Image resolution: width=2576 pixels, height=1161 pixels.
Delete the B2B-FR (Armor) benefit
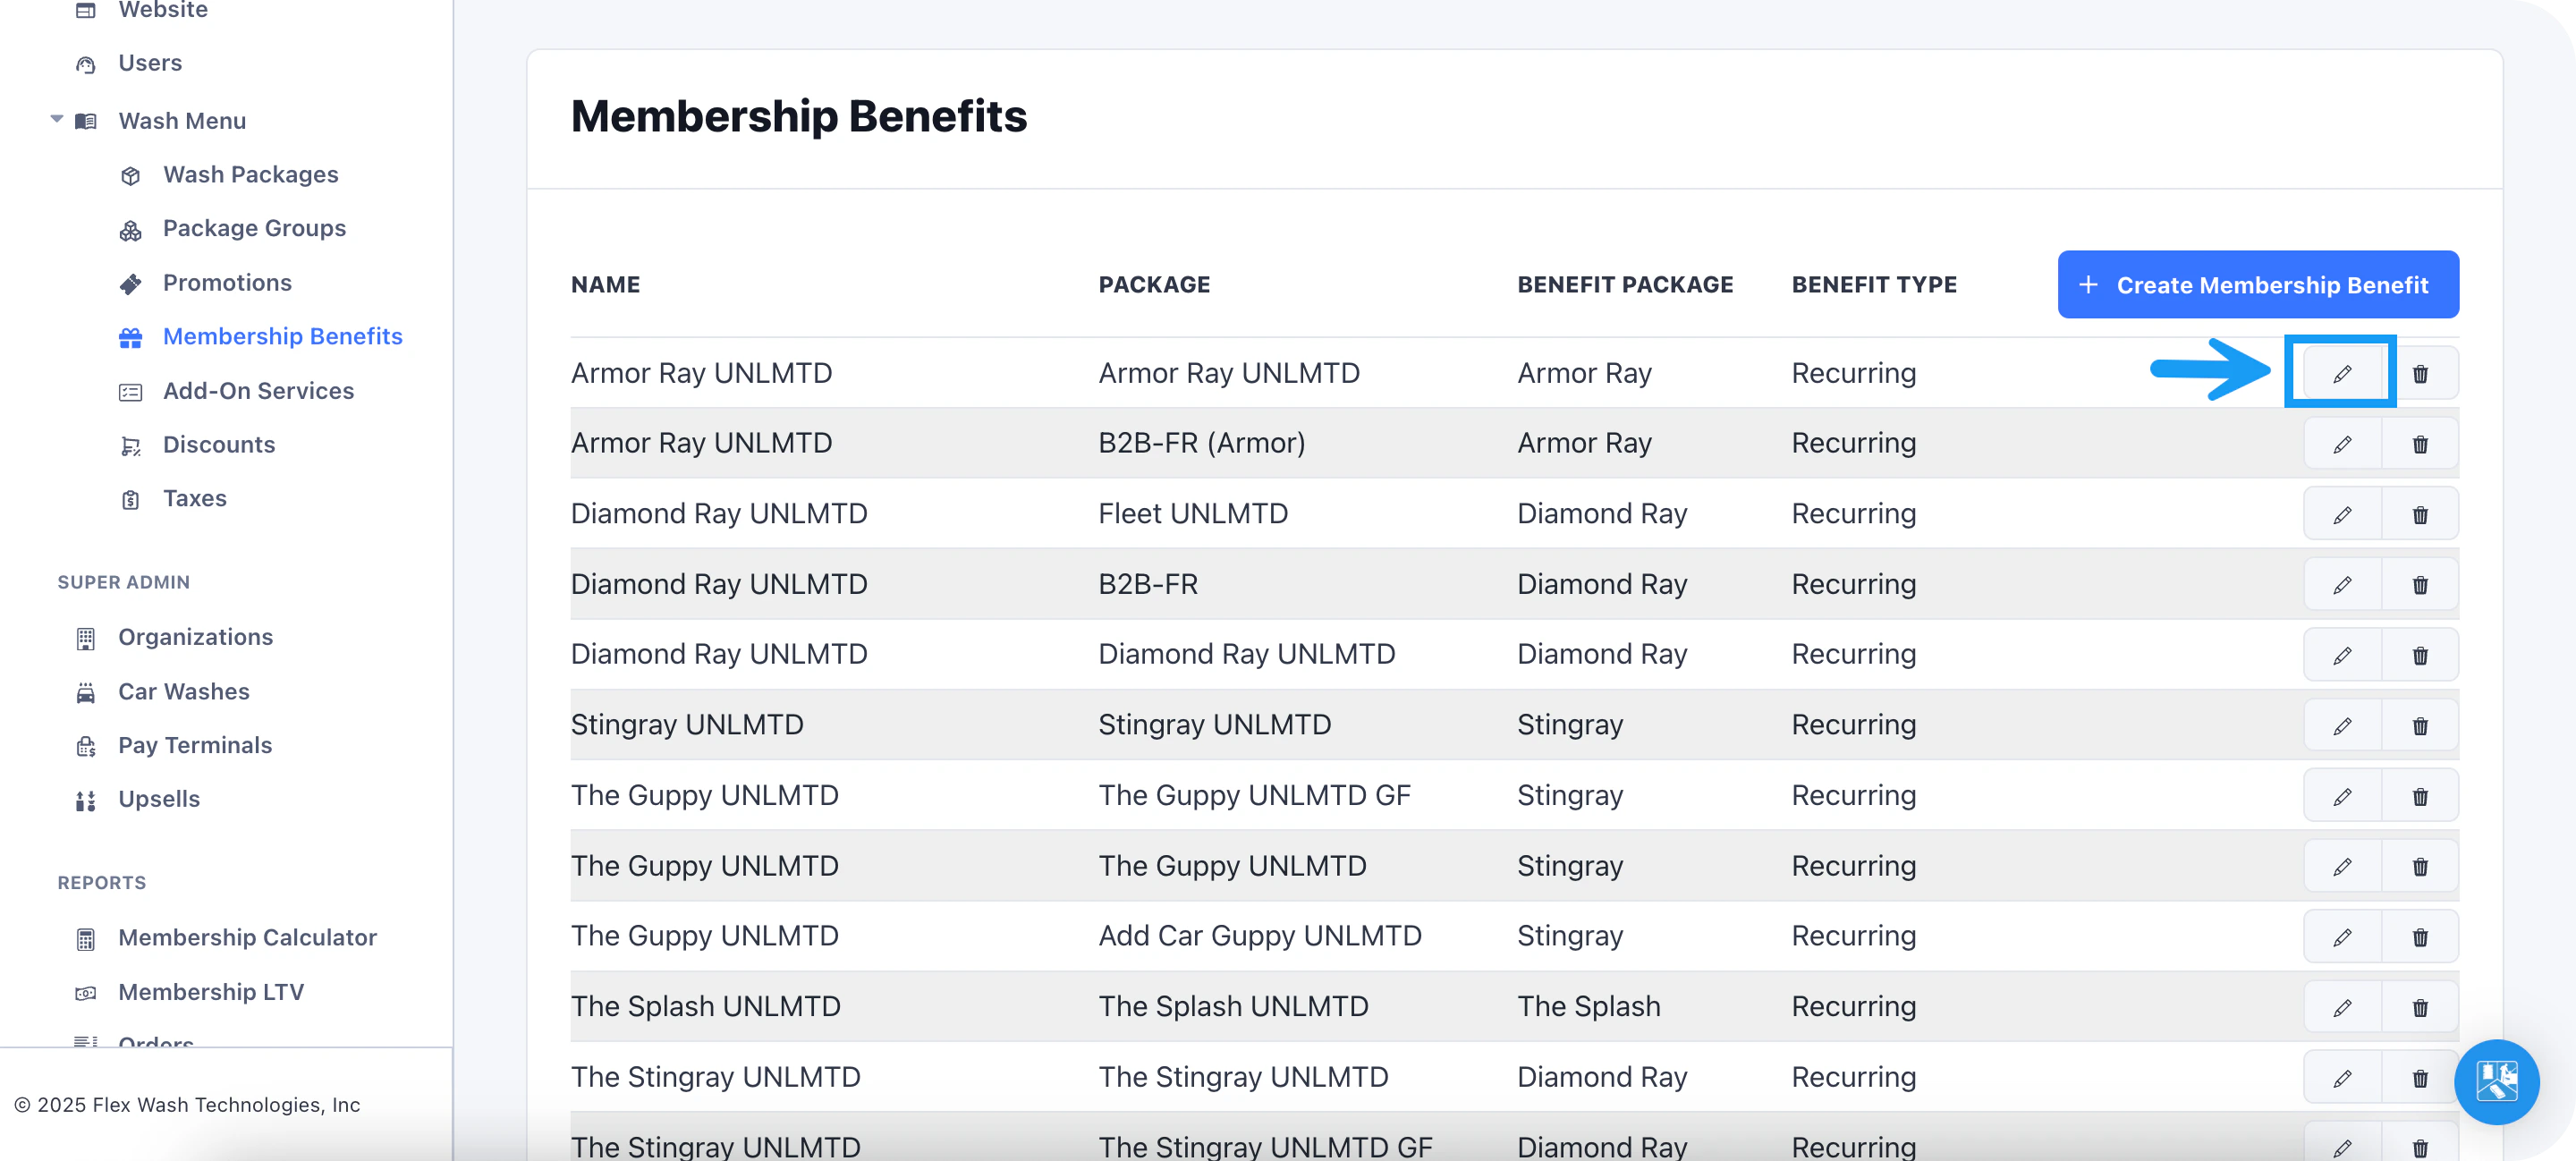pos(2419,444)
